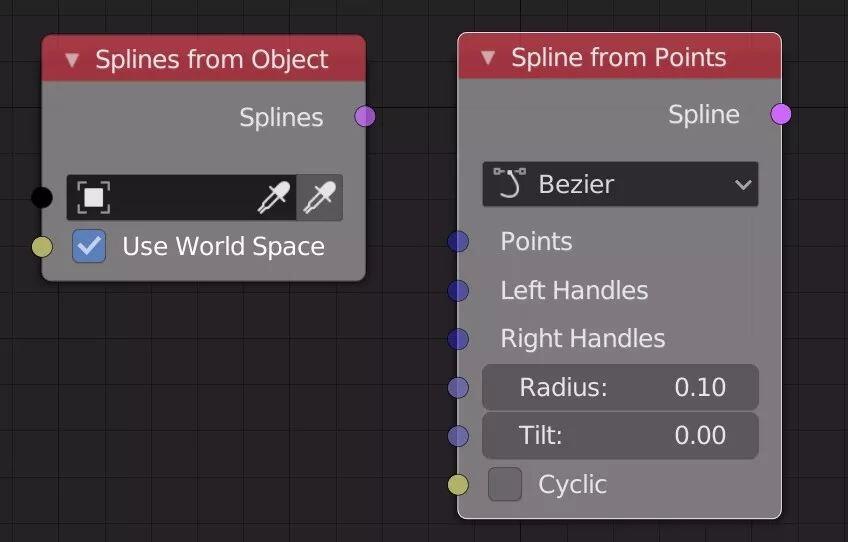
Task: Disable the Use World Space checkbox
Action: click(x=89, y=246)
